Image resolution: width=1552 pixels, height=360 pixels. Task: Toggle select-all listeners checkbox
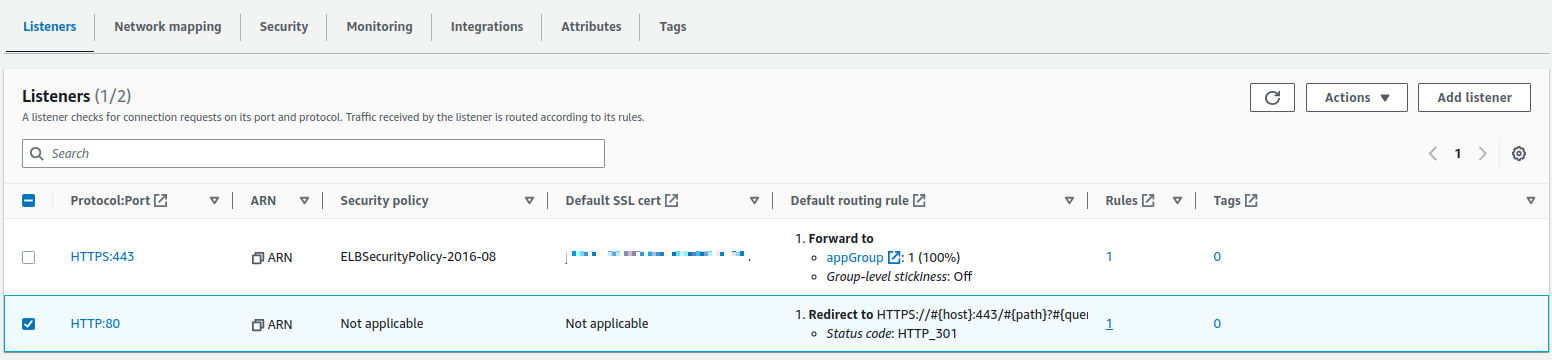coord(28,200)
